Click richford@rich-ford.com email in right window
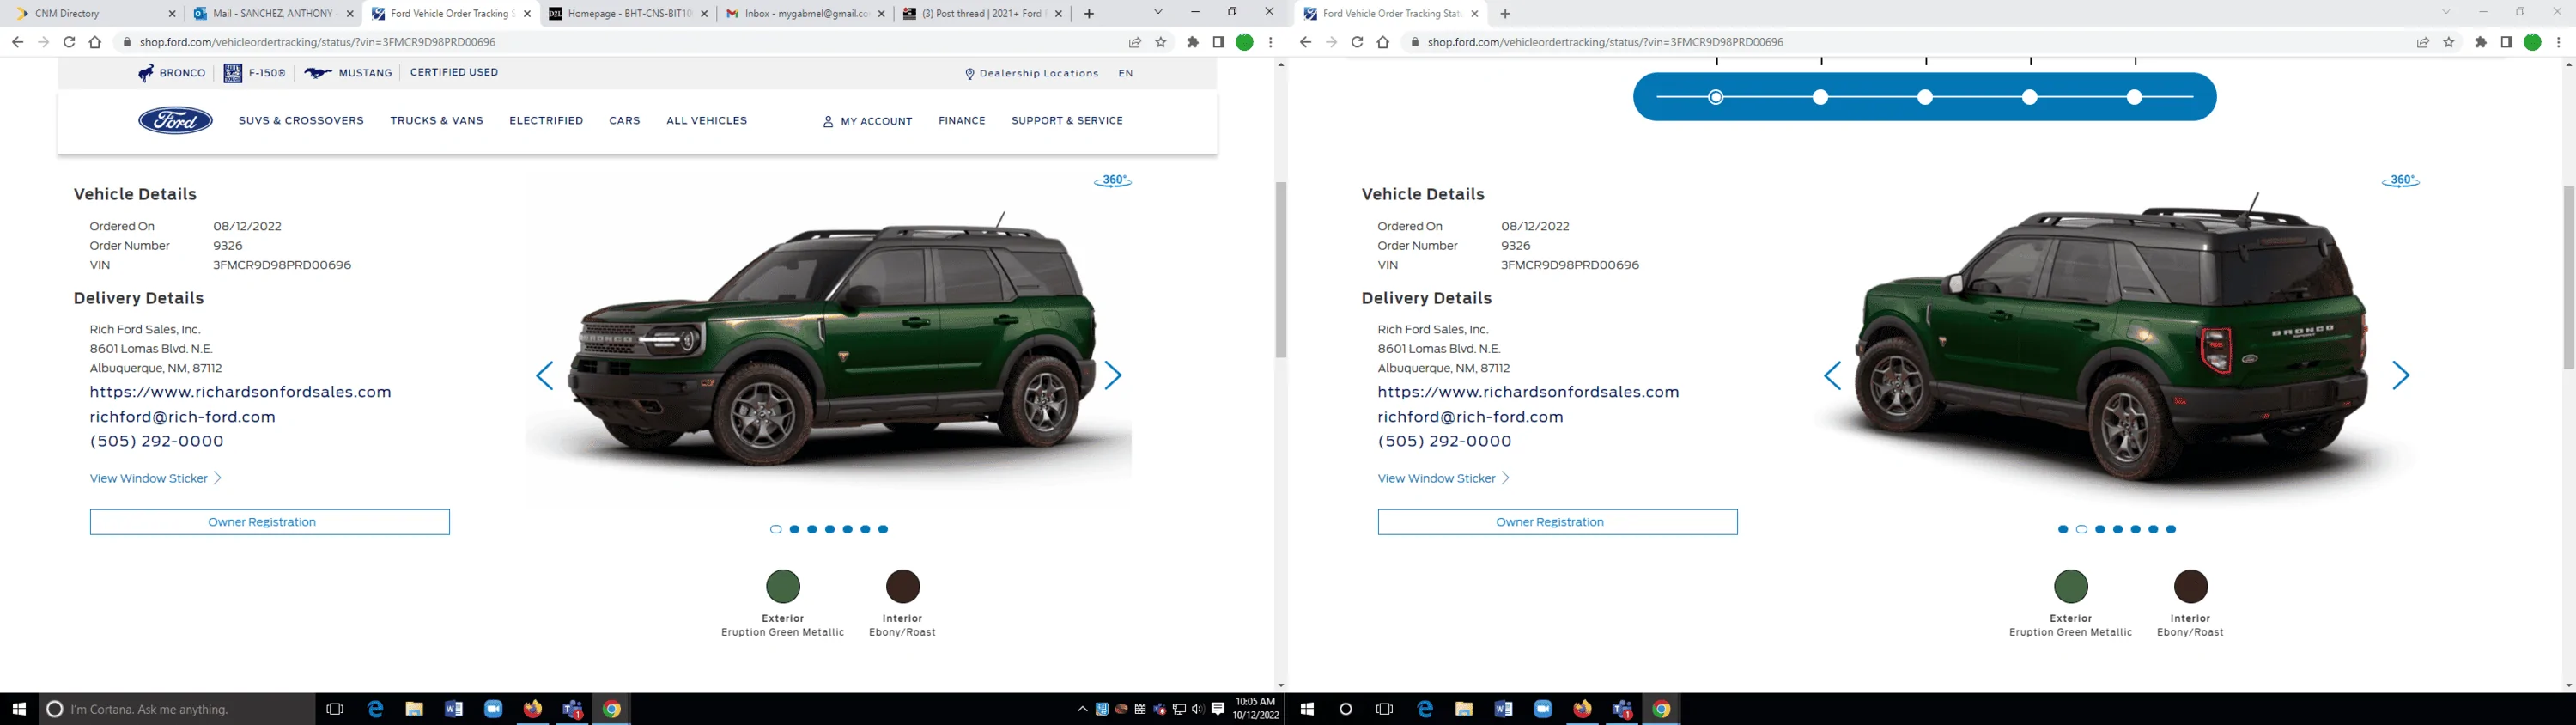Viewport: 2576px width, 725px height. [1470, 417]
